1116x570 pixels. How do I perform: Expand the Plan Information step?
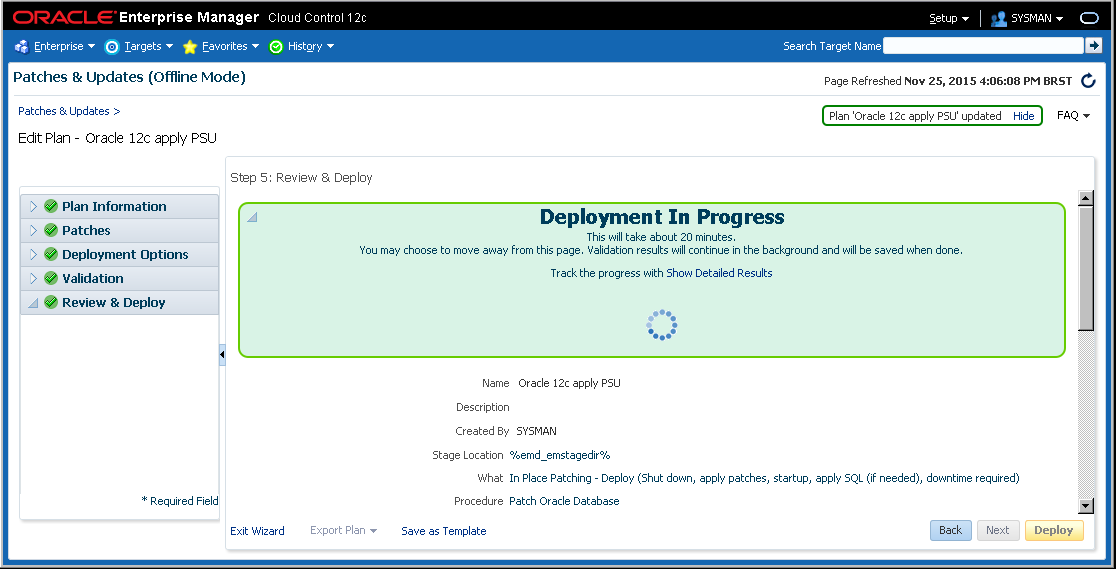[x=33, y=206]
